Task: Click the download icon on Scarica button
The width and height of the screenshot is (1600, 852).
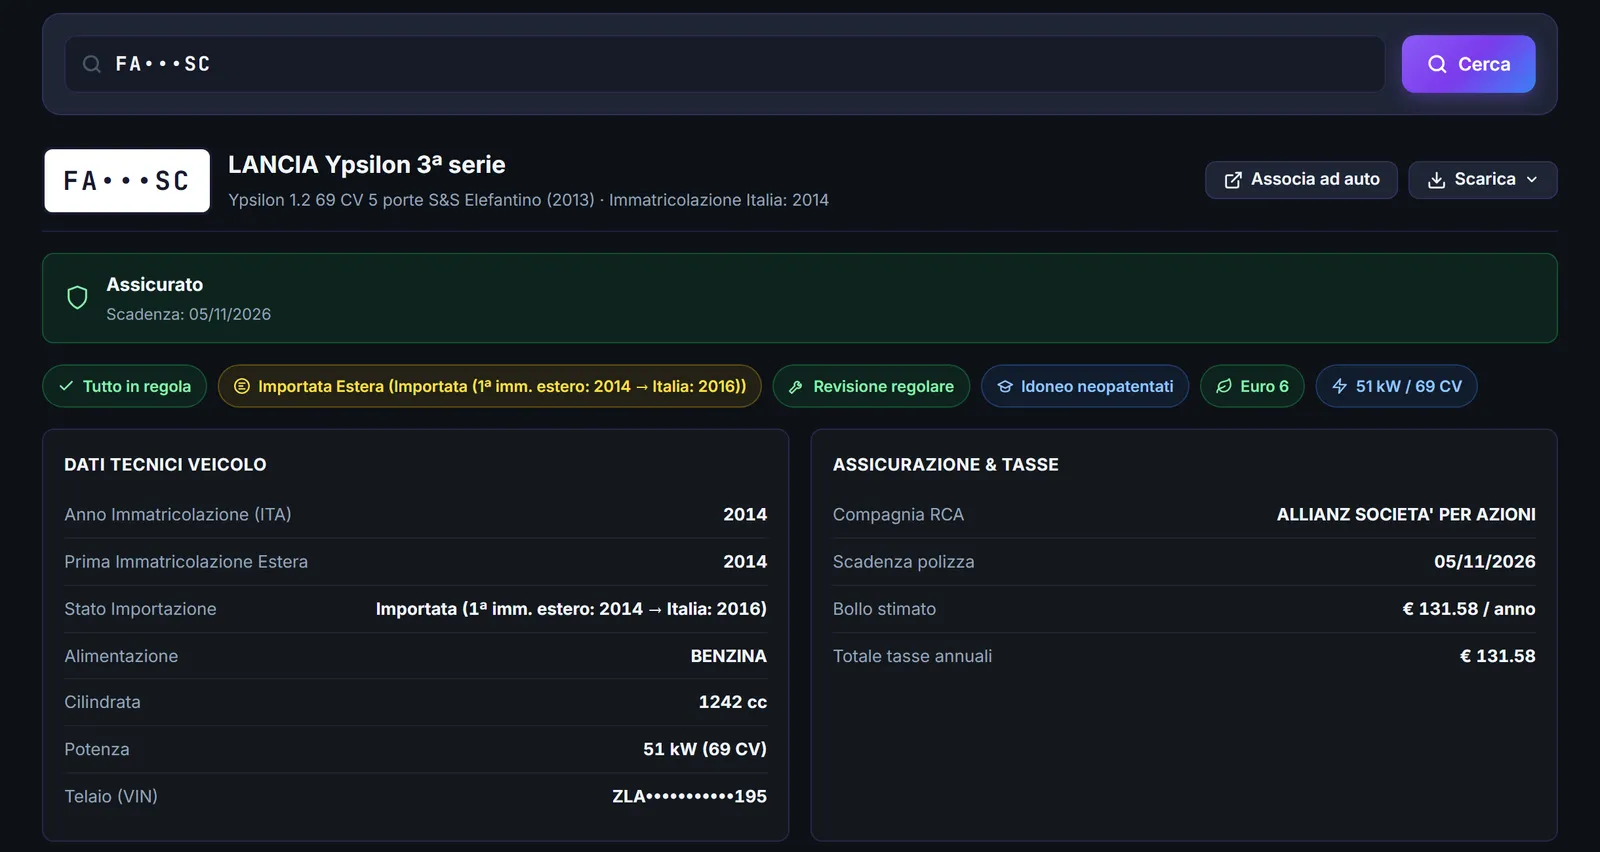Action: pos(1436,180)
